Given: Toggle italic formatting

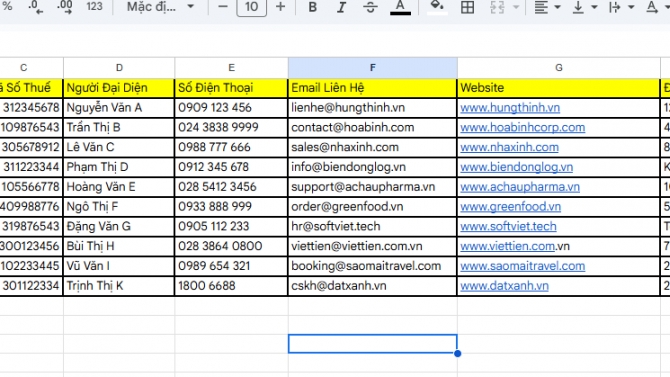Looking at the screenshot, I should pyautogui.click(x=341, y=6).
